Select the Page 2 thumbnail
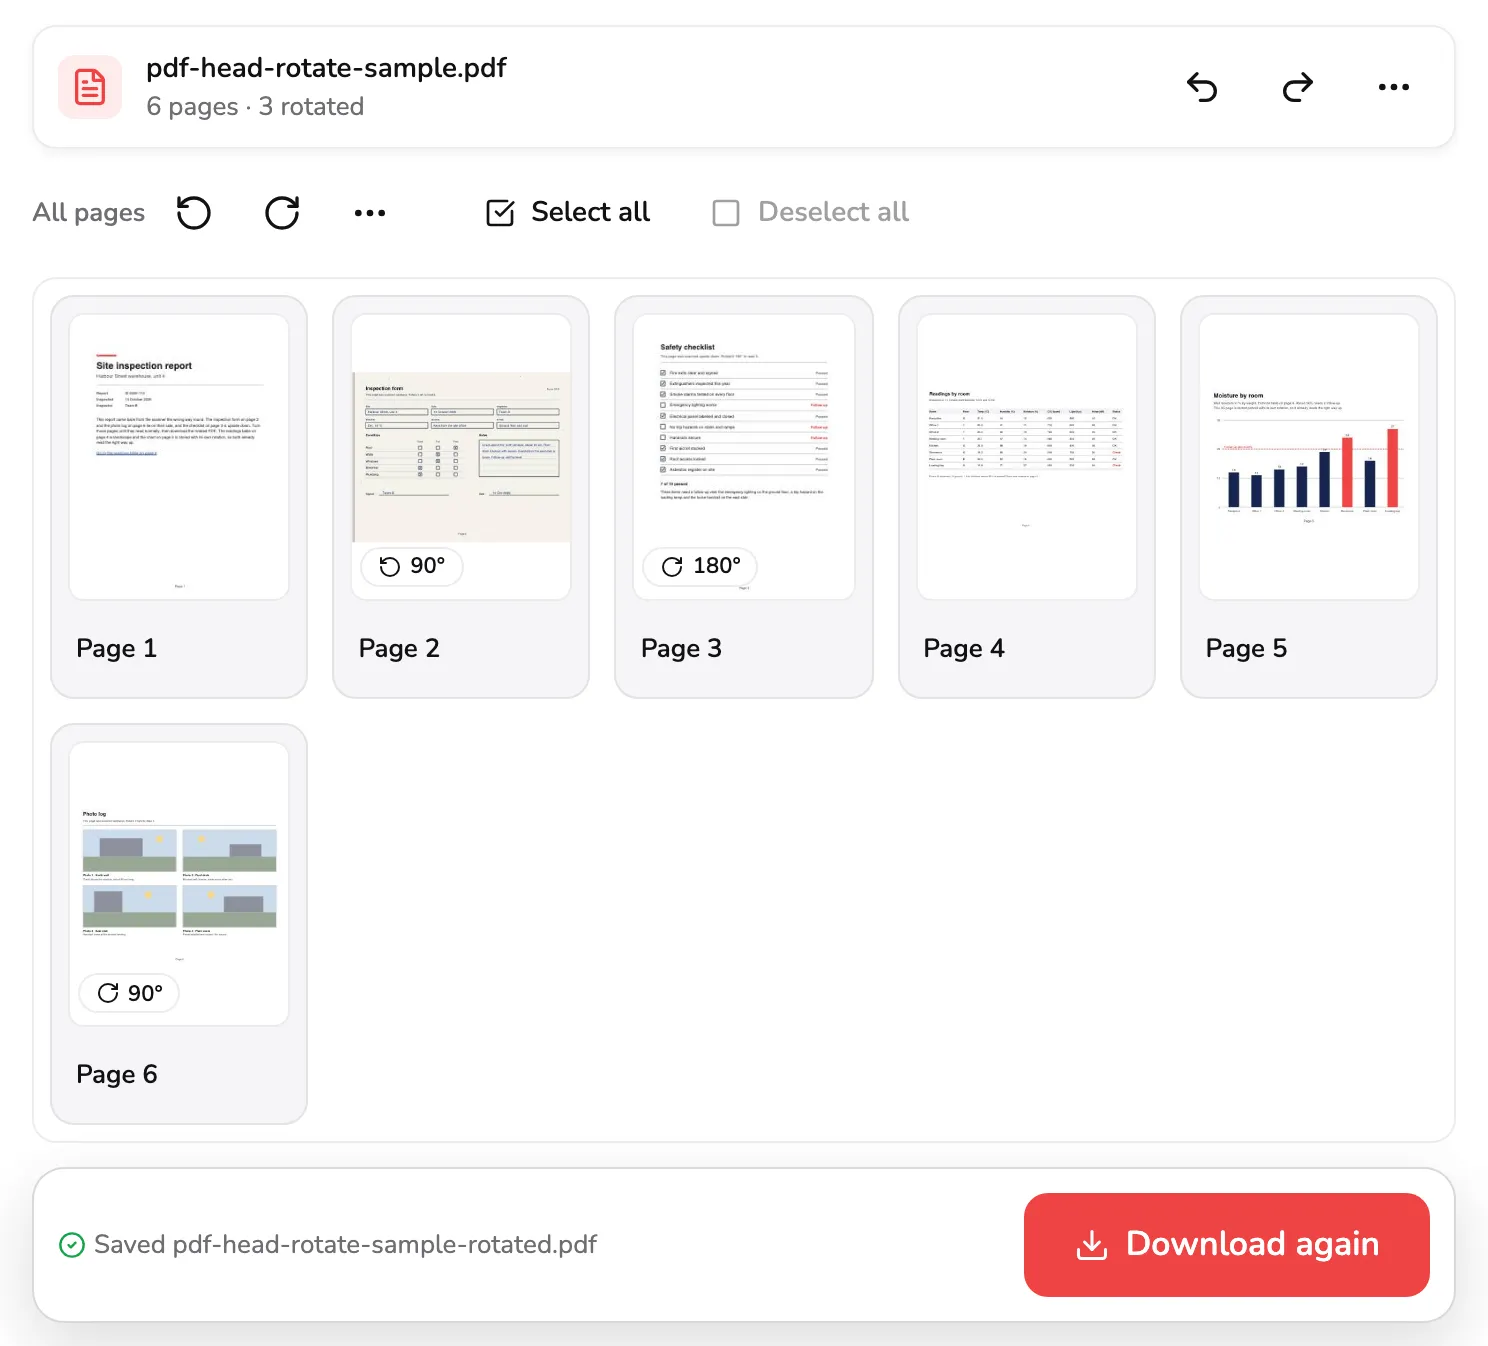 (461, 457)
